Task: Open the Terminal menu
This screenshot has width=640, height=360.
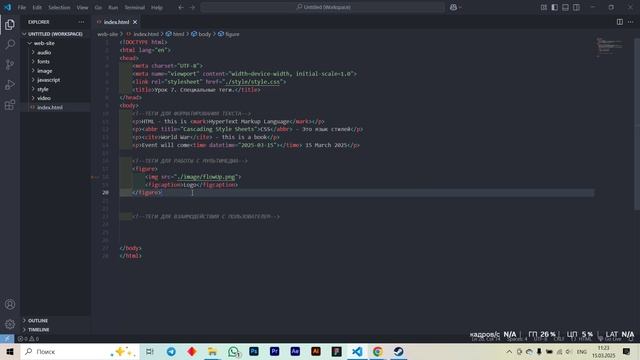Action: [x=135, y=7]
